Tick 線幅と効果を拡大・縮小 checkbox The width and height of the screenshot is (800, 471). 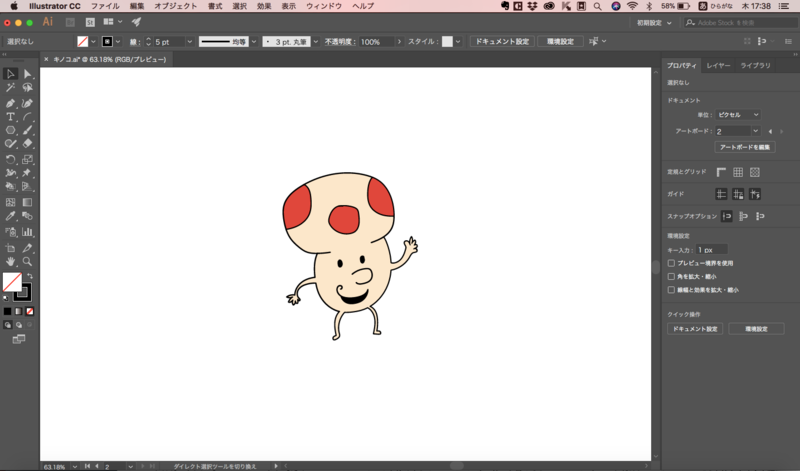(x=671, y=290)
